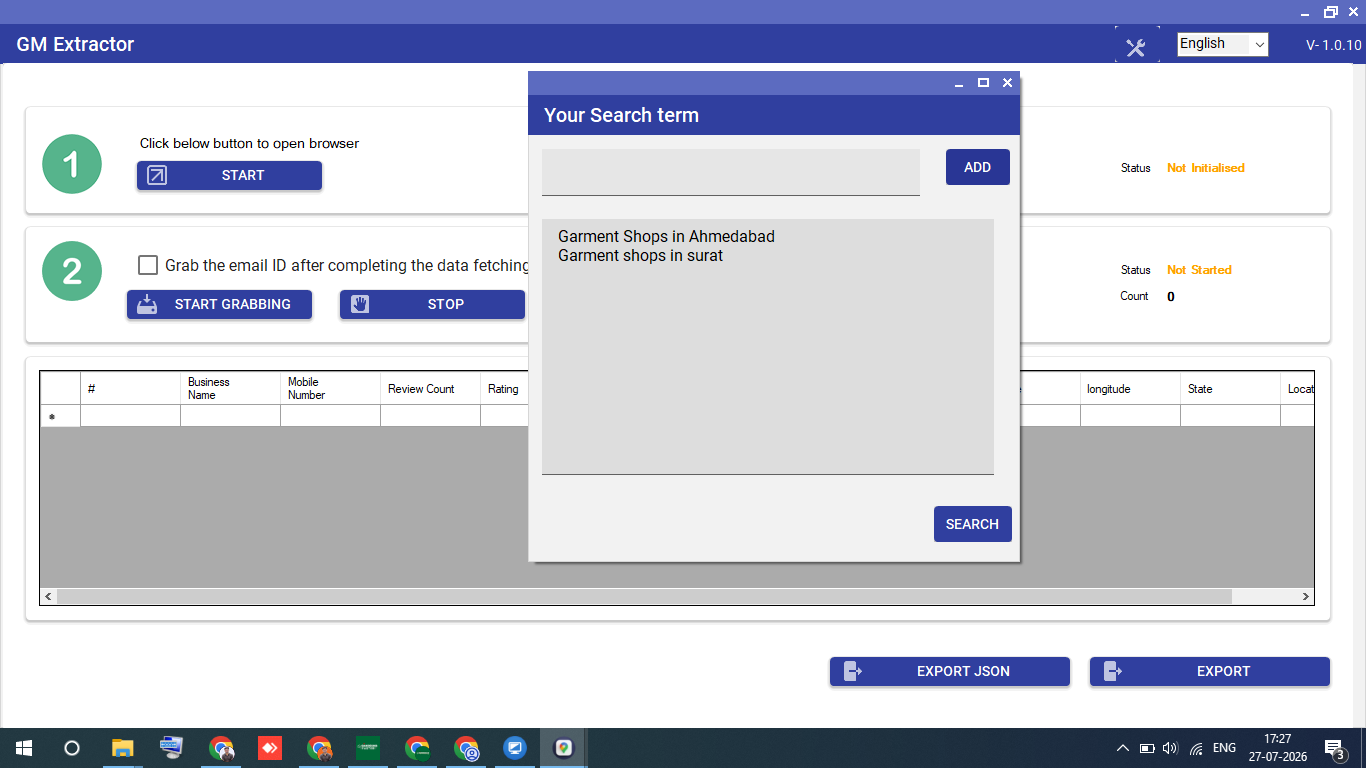The width and height of the screenshot is (1366, 768).
Task: Click SEARCH in search term dialog
Action: (x=973, y=524)
